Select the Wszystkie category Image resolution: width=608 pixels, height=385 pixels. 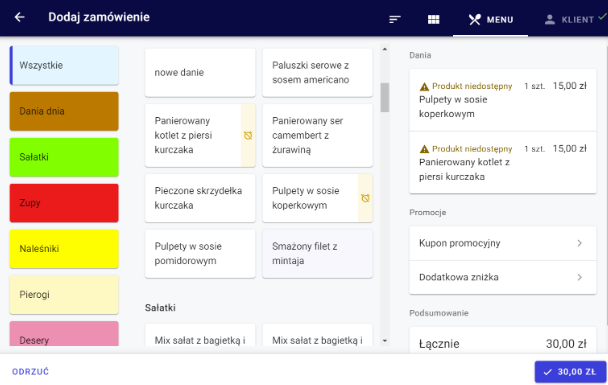(64, 65)
